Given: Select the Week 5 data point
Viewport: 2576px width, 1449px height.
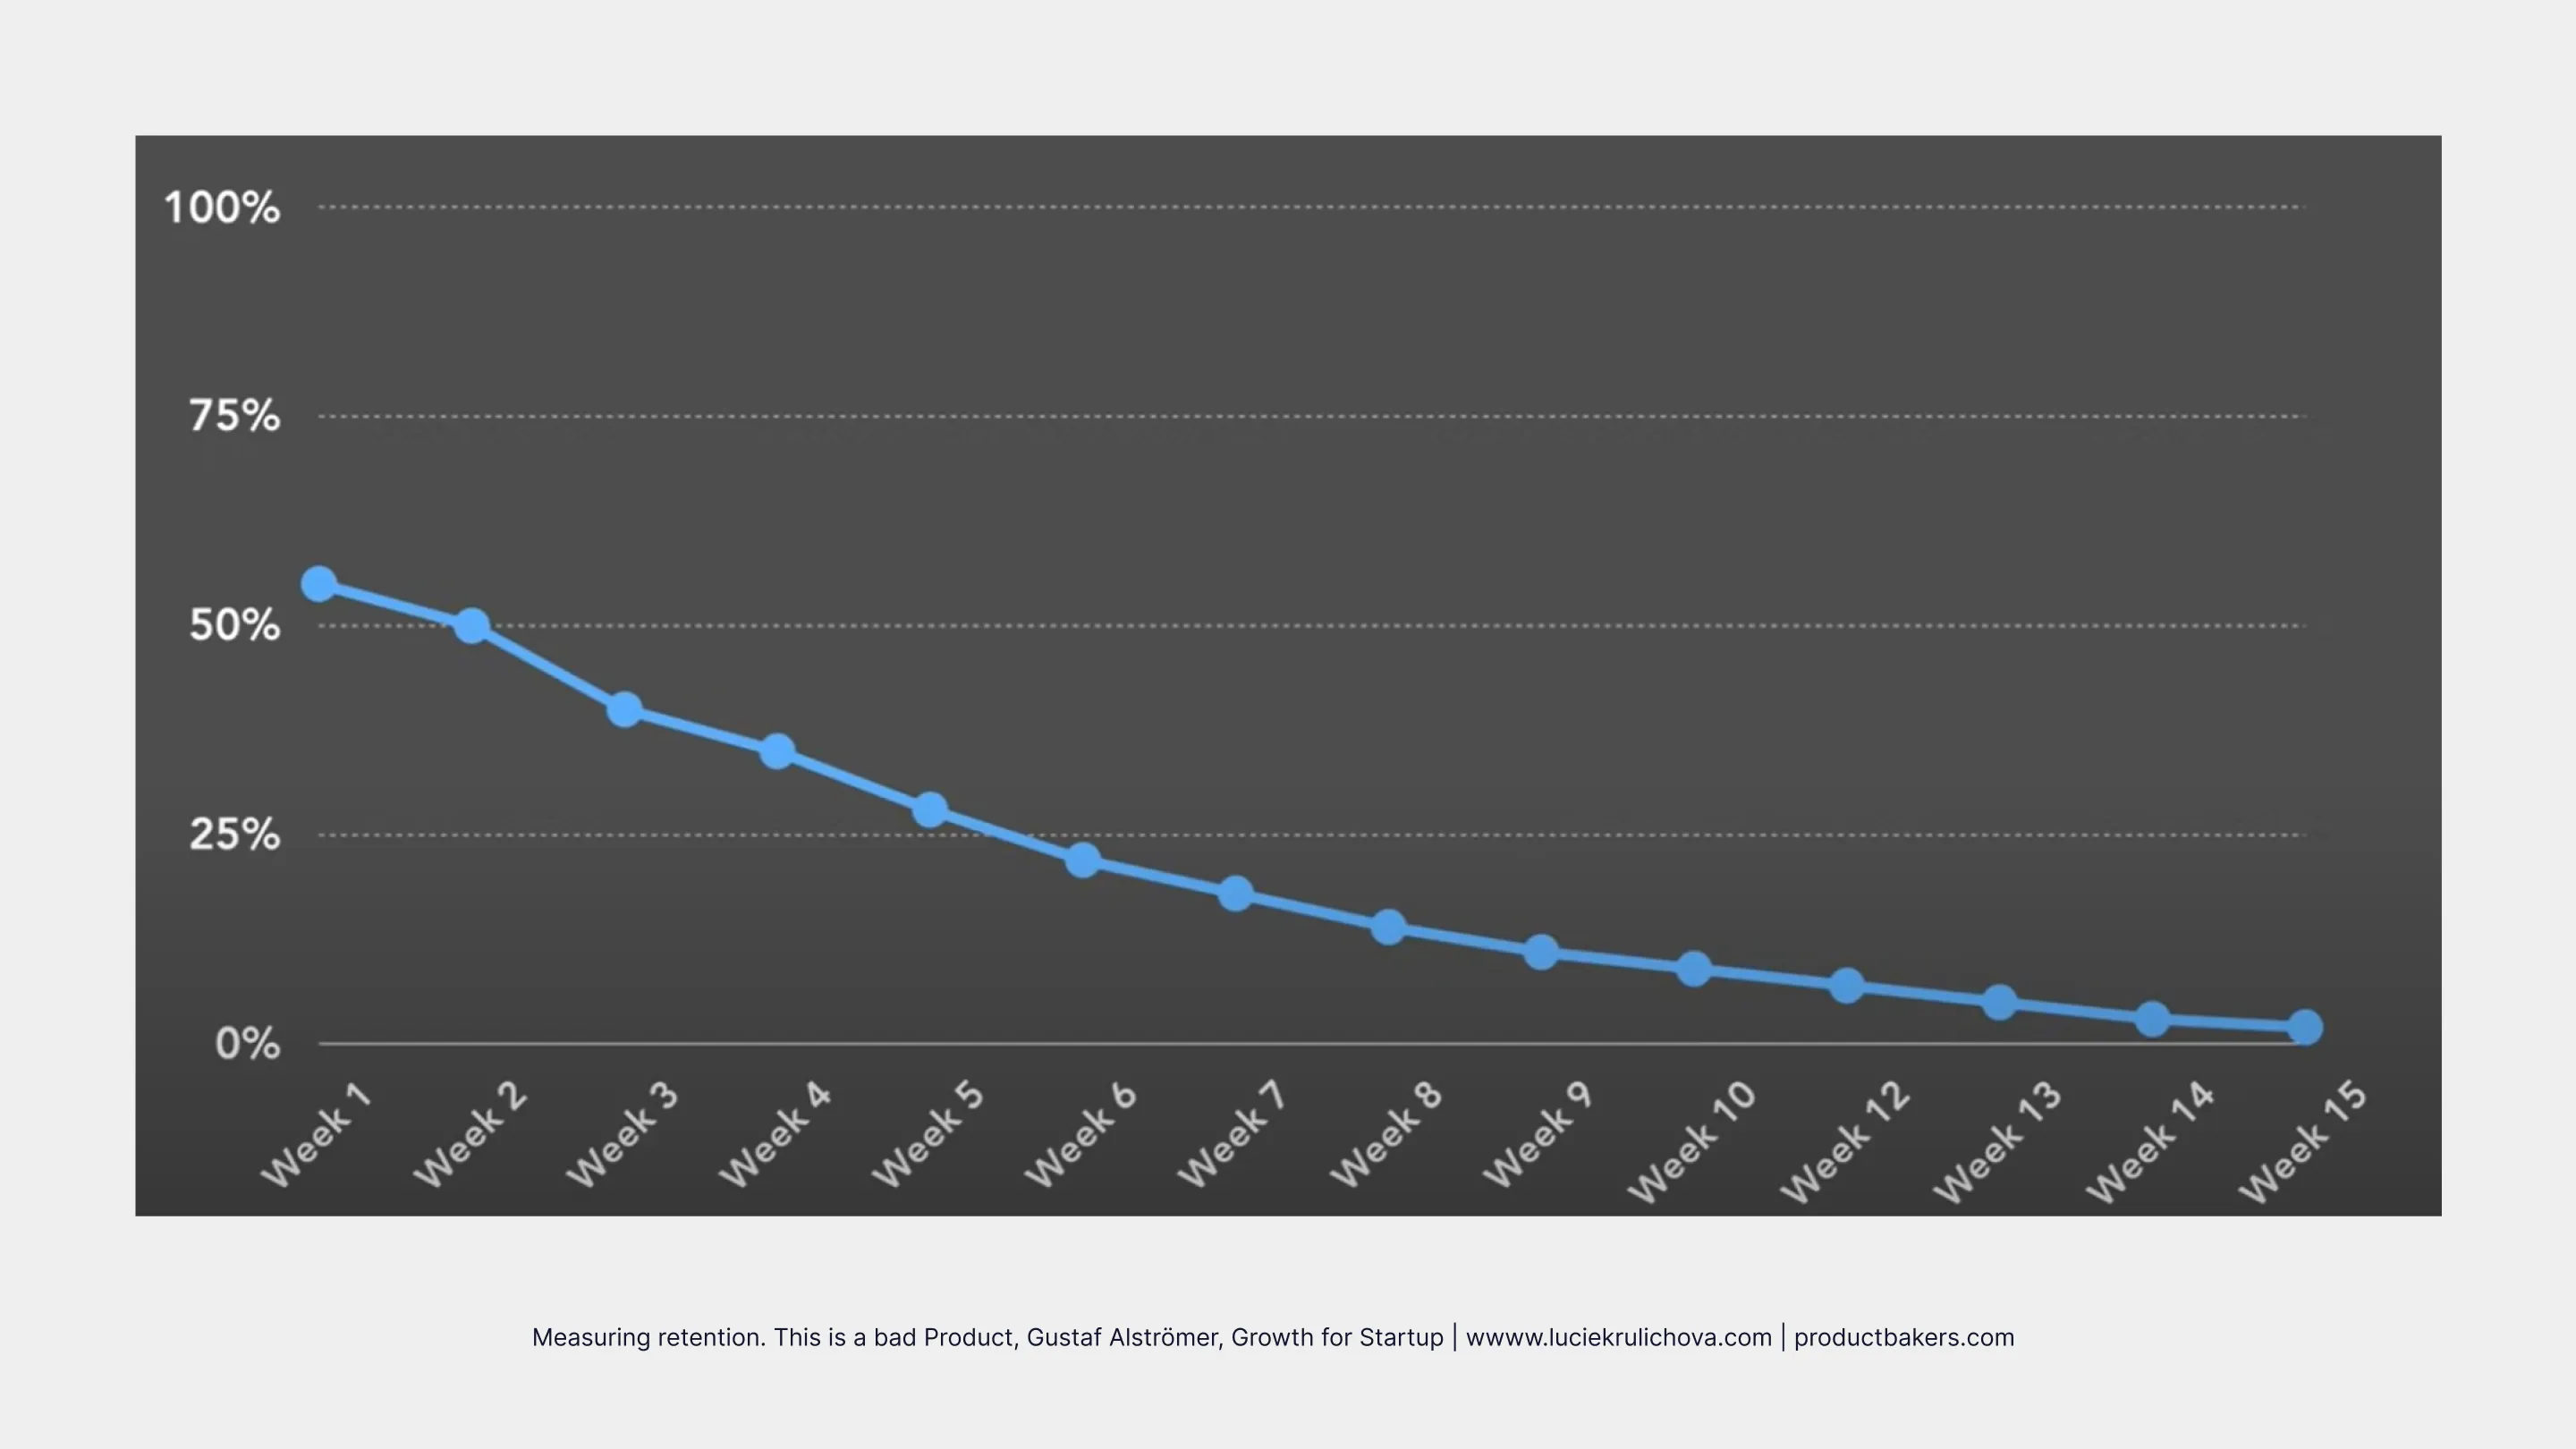Looking at the screenshot, I should coord(930,810).
